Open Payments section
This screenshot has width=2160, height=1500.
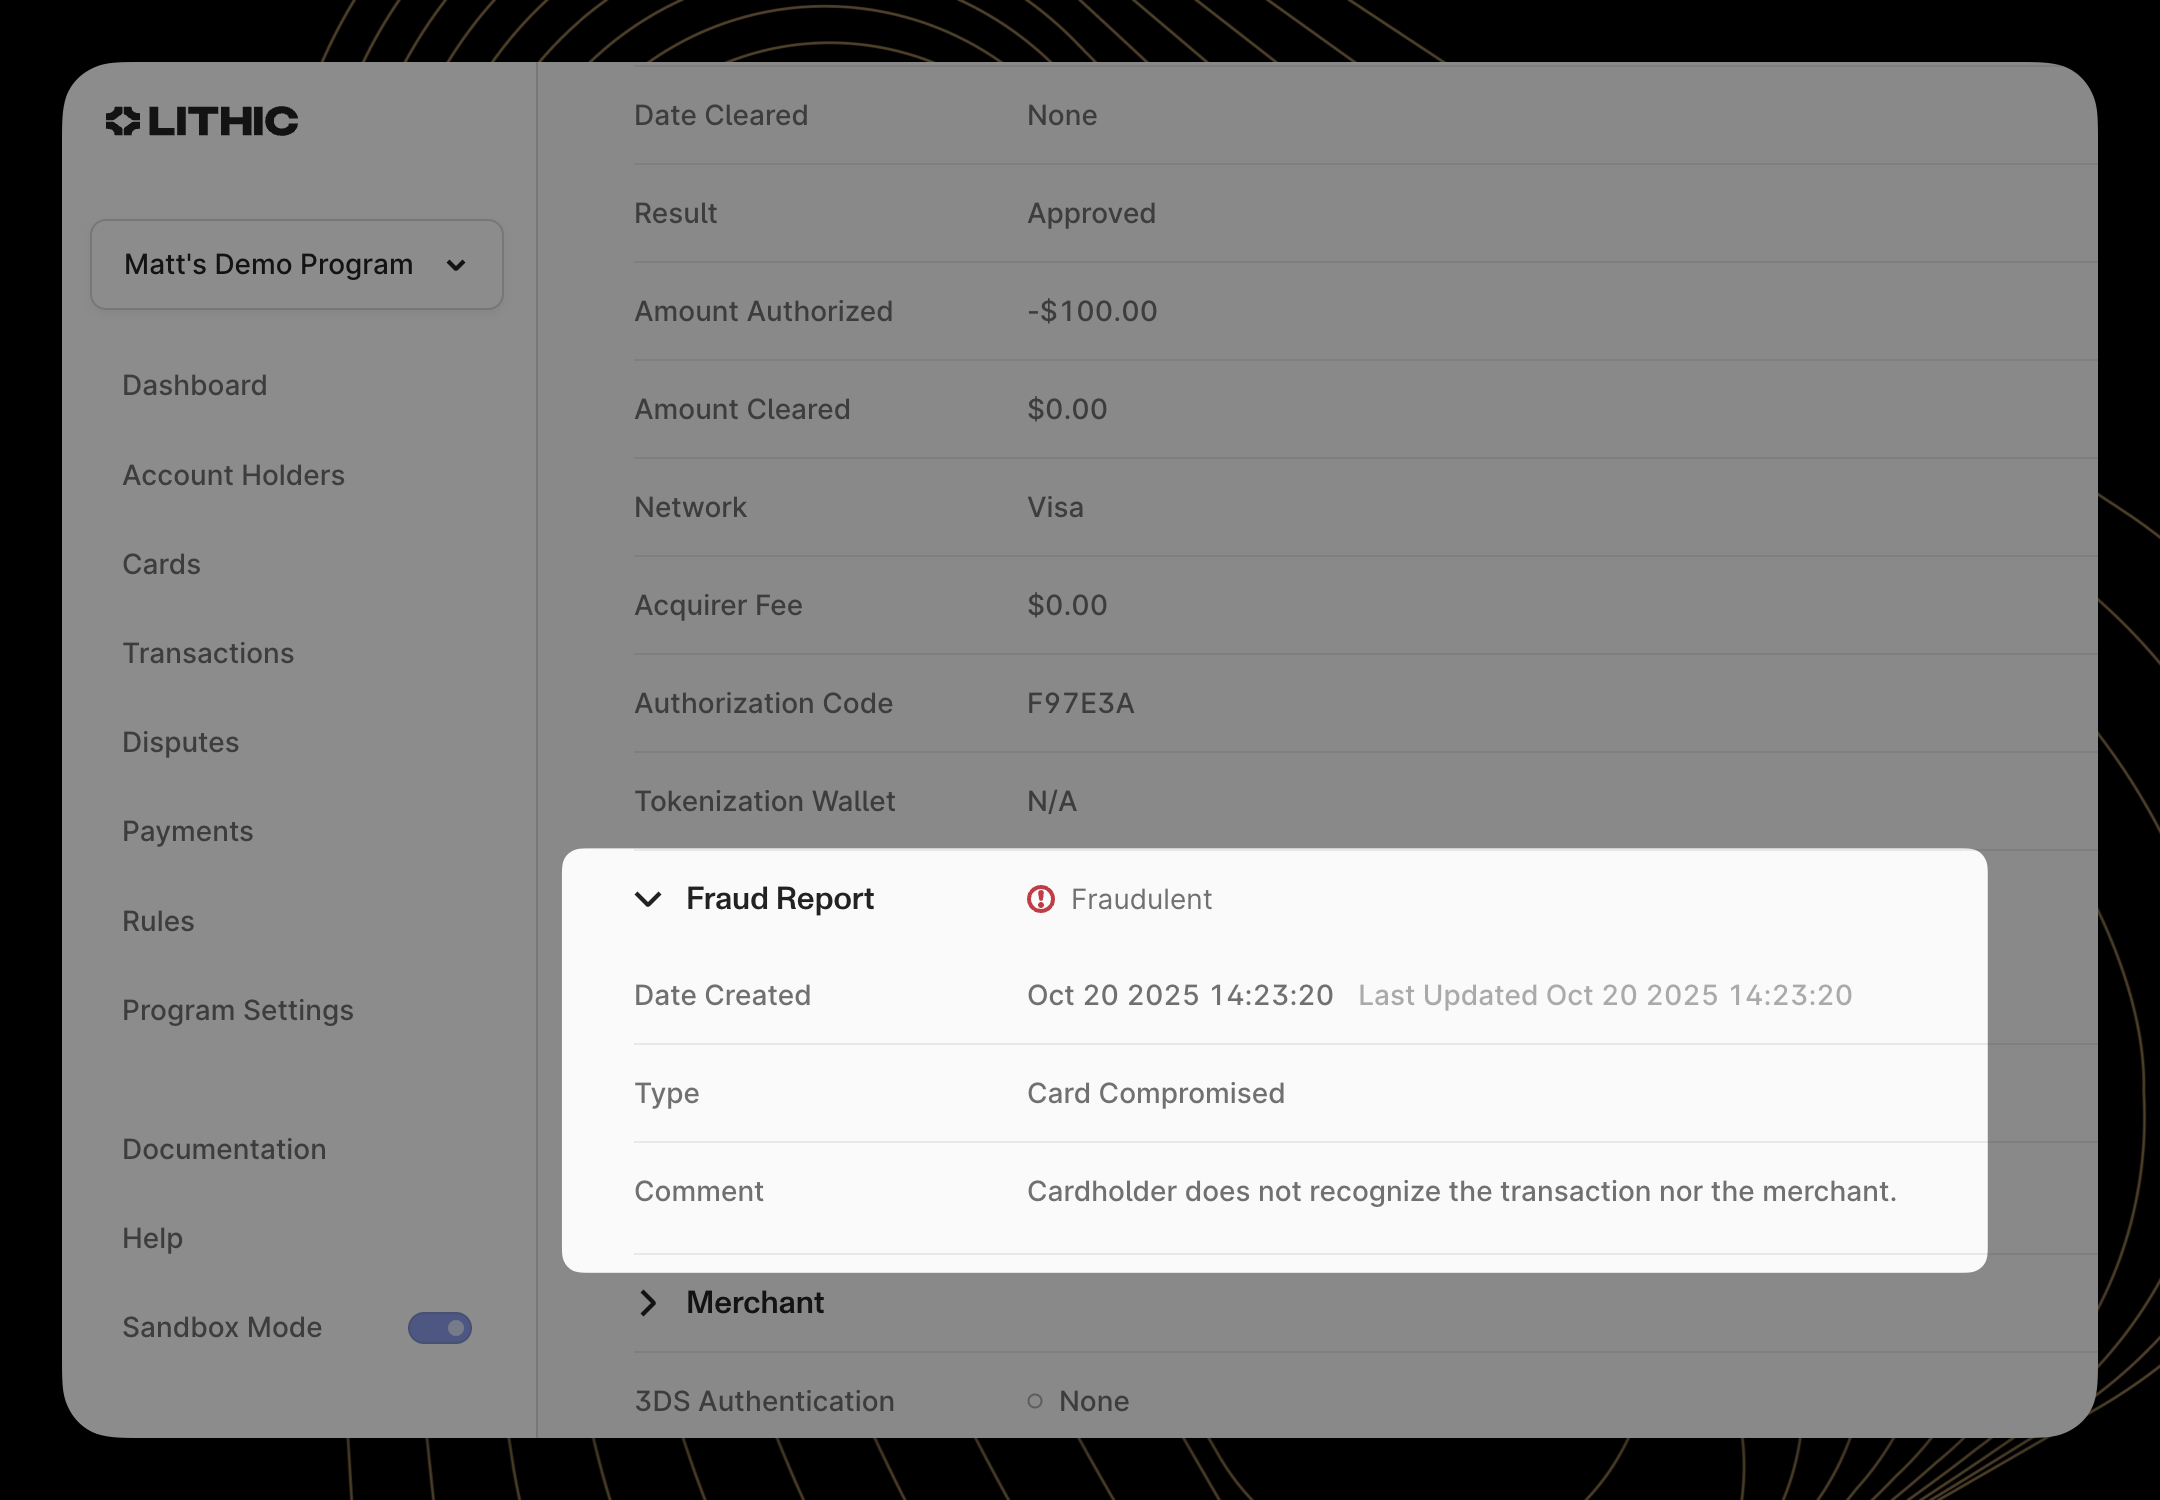point(187,831)
